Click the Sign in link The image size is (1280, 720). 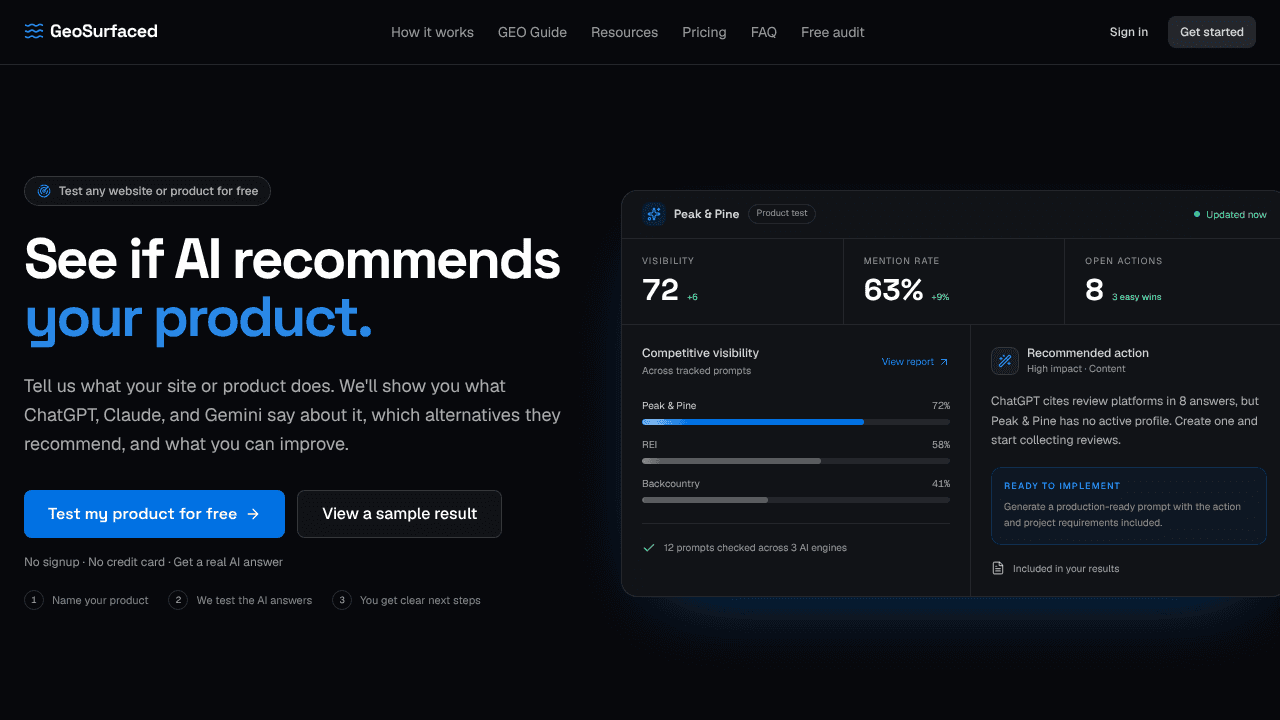click(x=1129, y=32)
